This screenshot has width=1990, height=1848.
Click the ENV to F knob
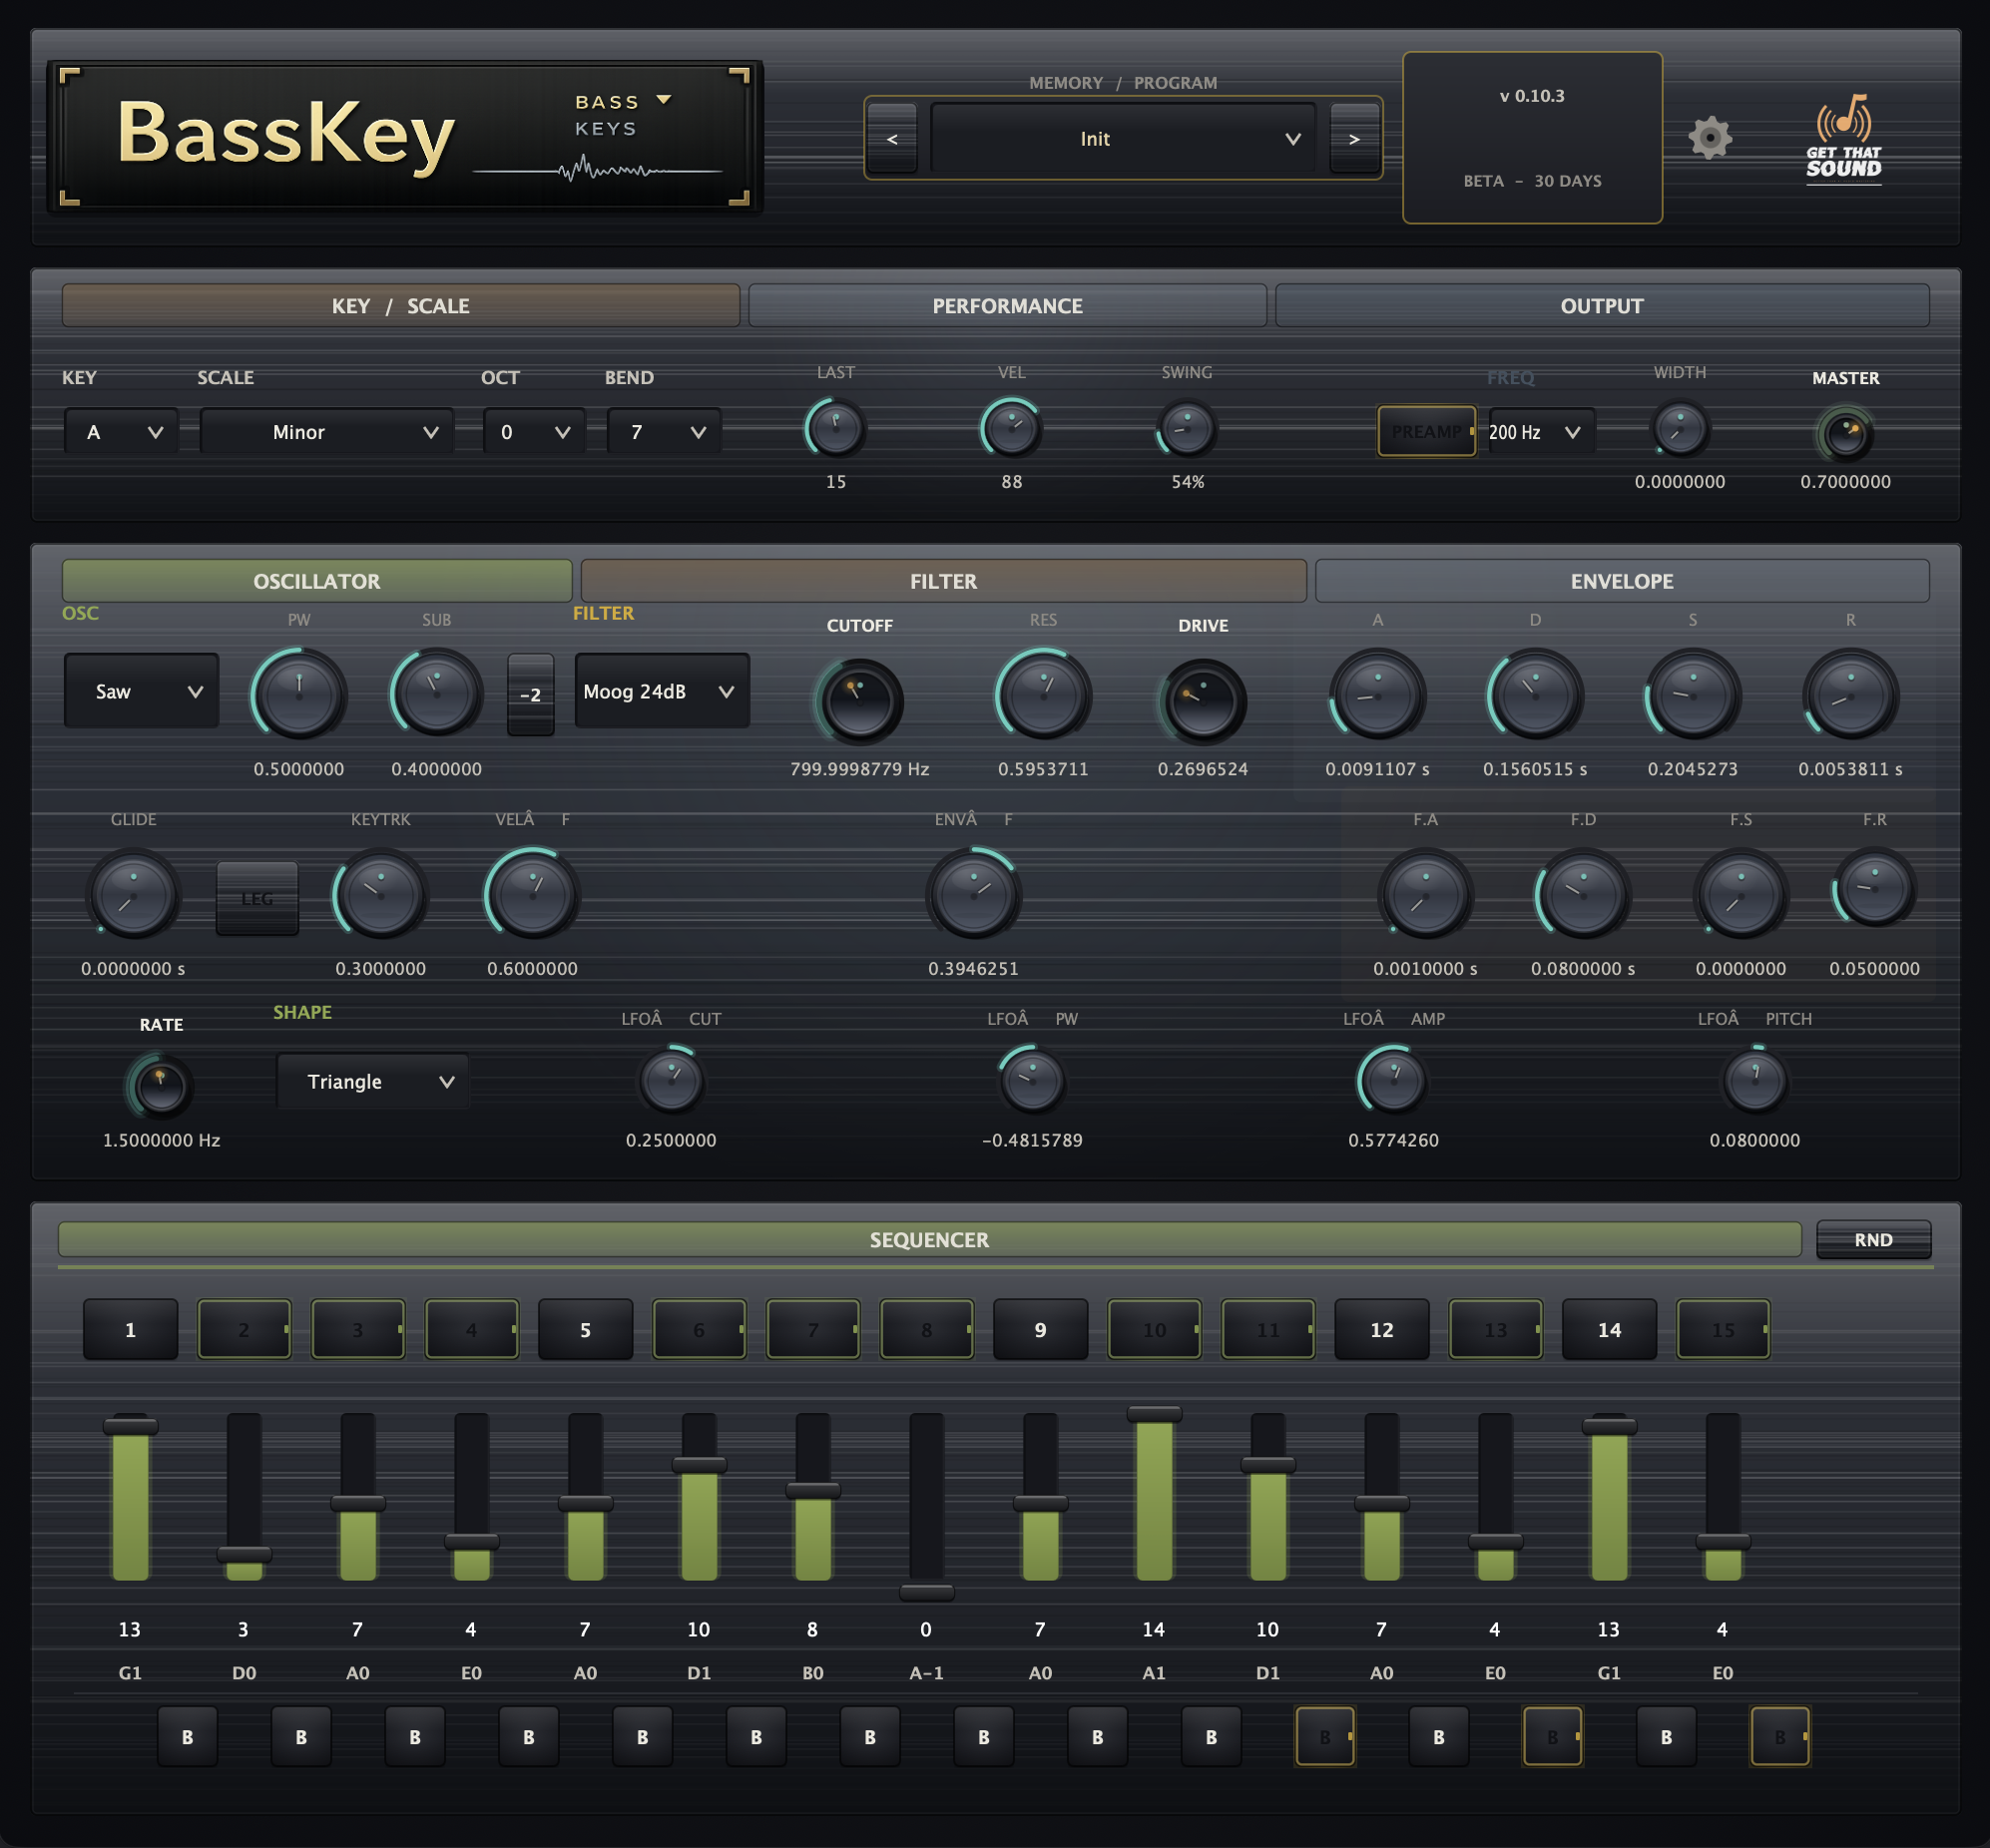pos(973,894)
